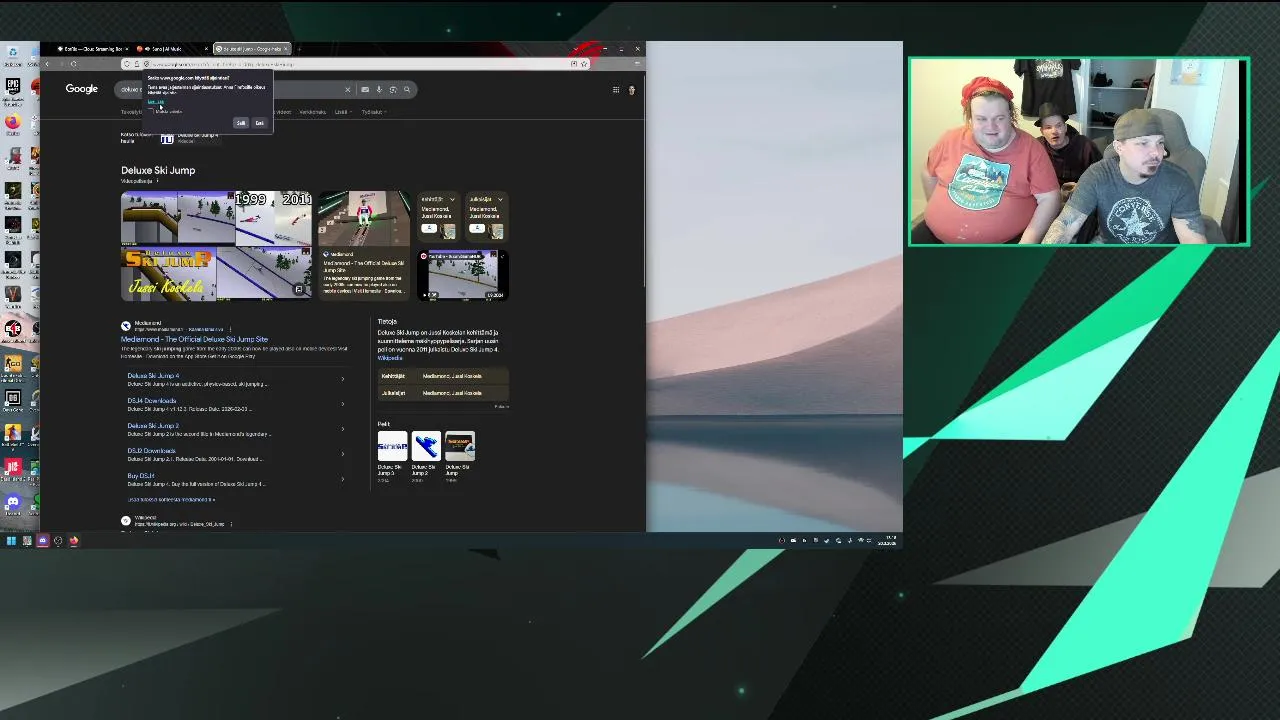
Task: Expand the Työkalut dropdown
Action: 374,112
